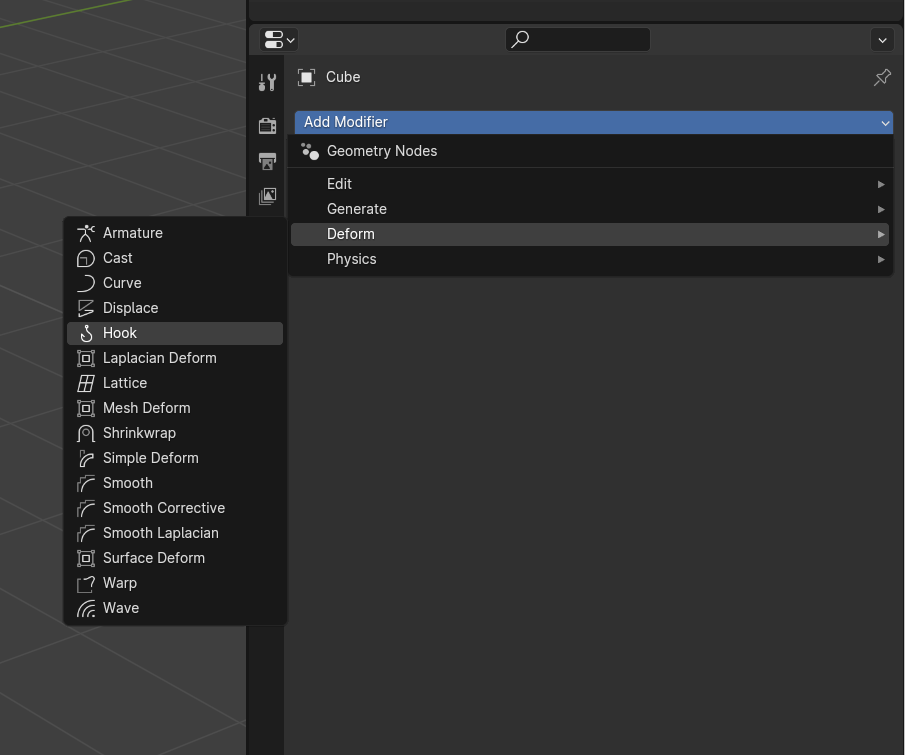The height and width of the screenshot is (755, 905).
Task: Select the Simple Deform modifier
Action: coord(175,458)
